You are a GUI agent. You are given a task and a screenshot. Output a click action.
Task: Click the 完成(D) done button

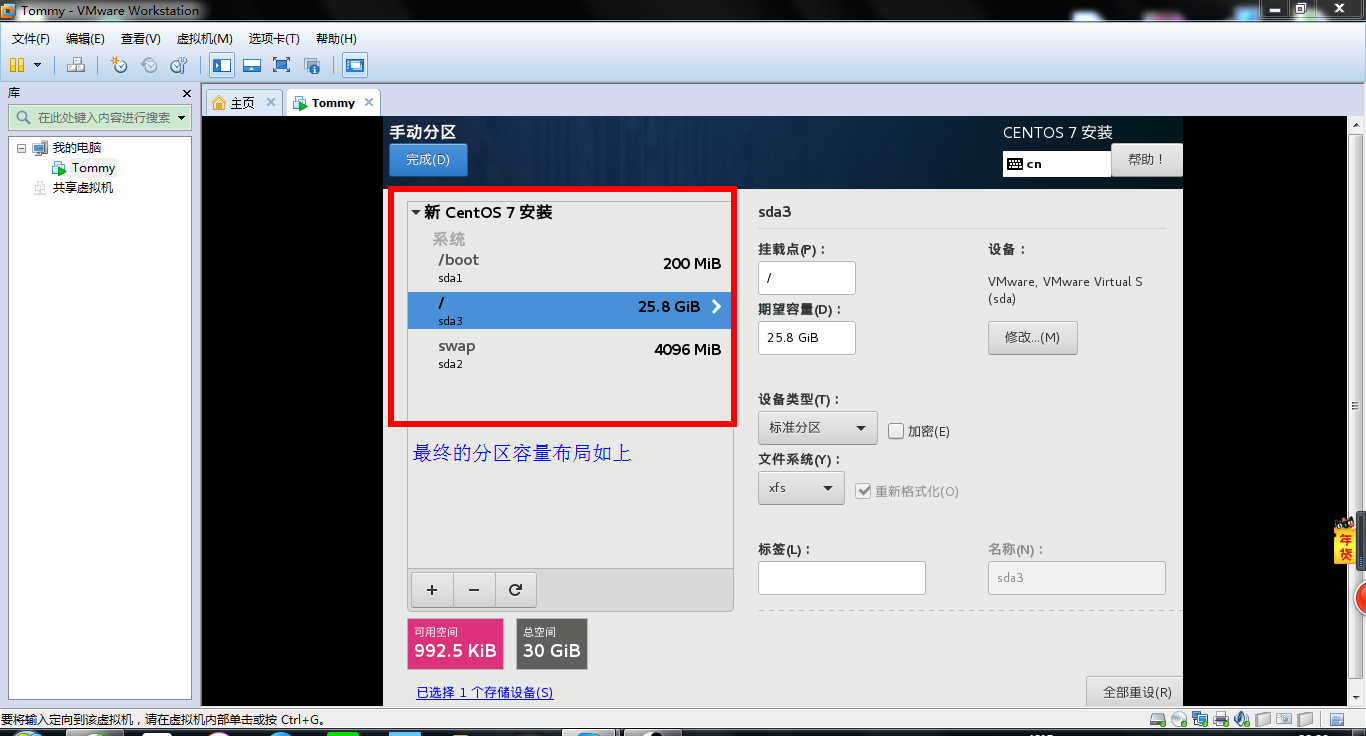[428, 160]
